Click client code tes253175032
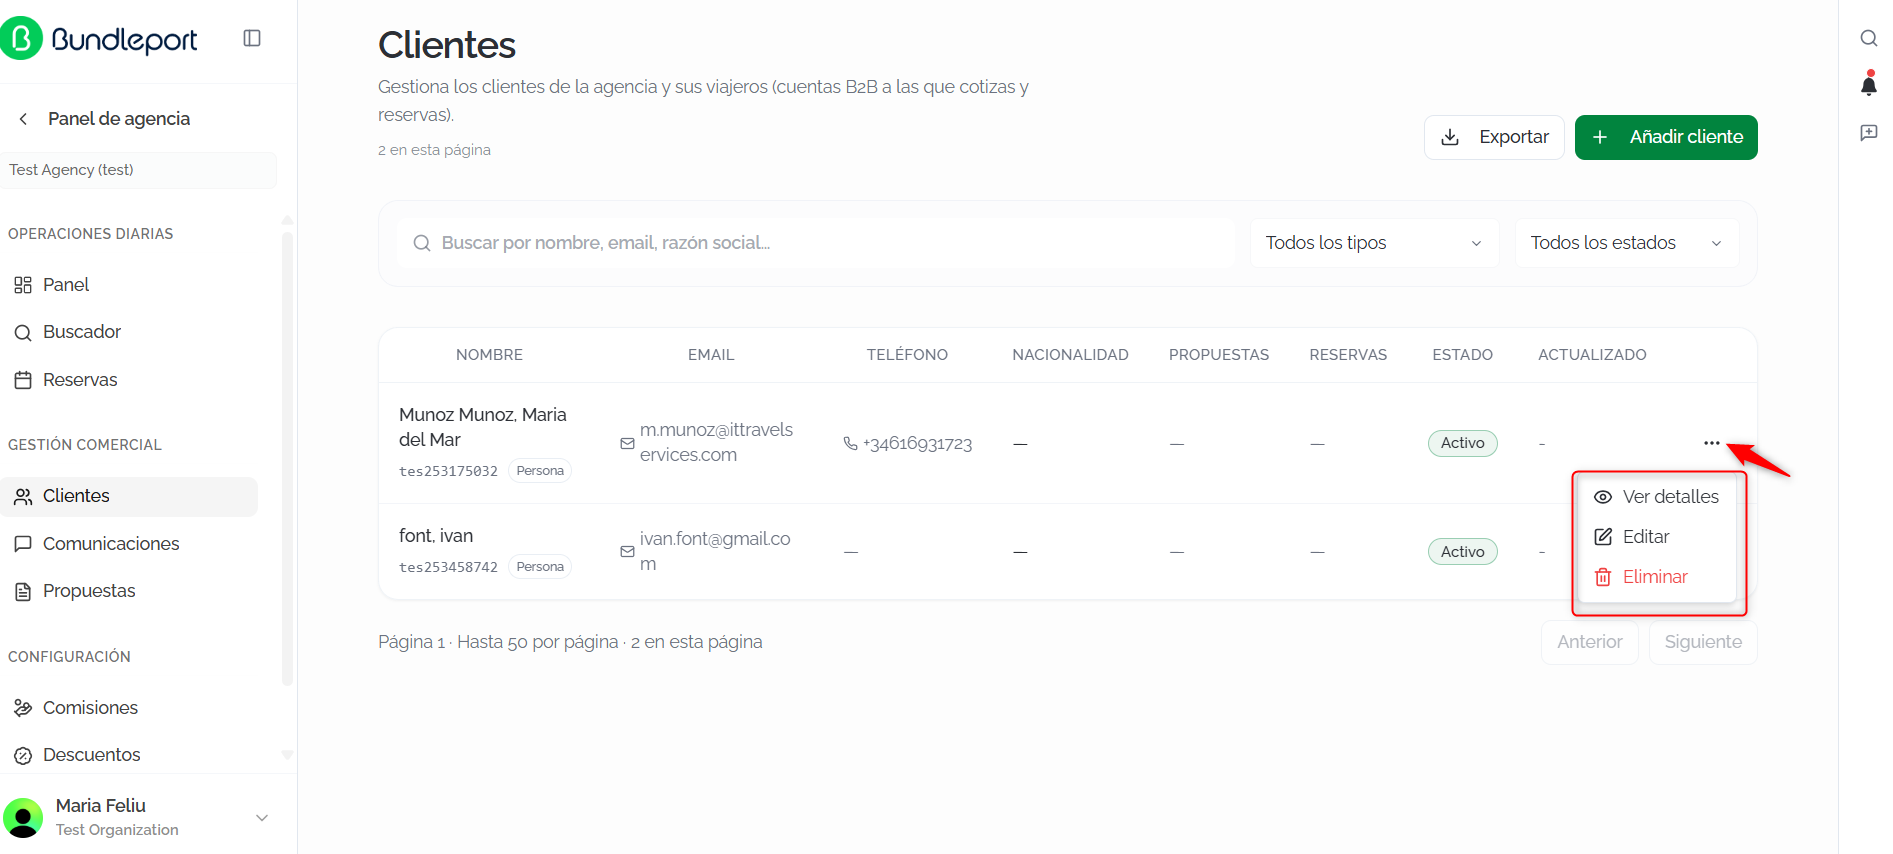Image resolution: width=1893 pixels, height=854 pixels. click(448, 471)
